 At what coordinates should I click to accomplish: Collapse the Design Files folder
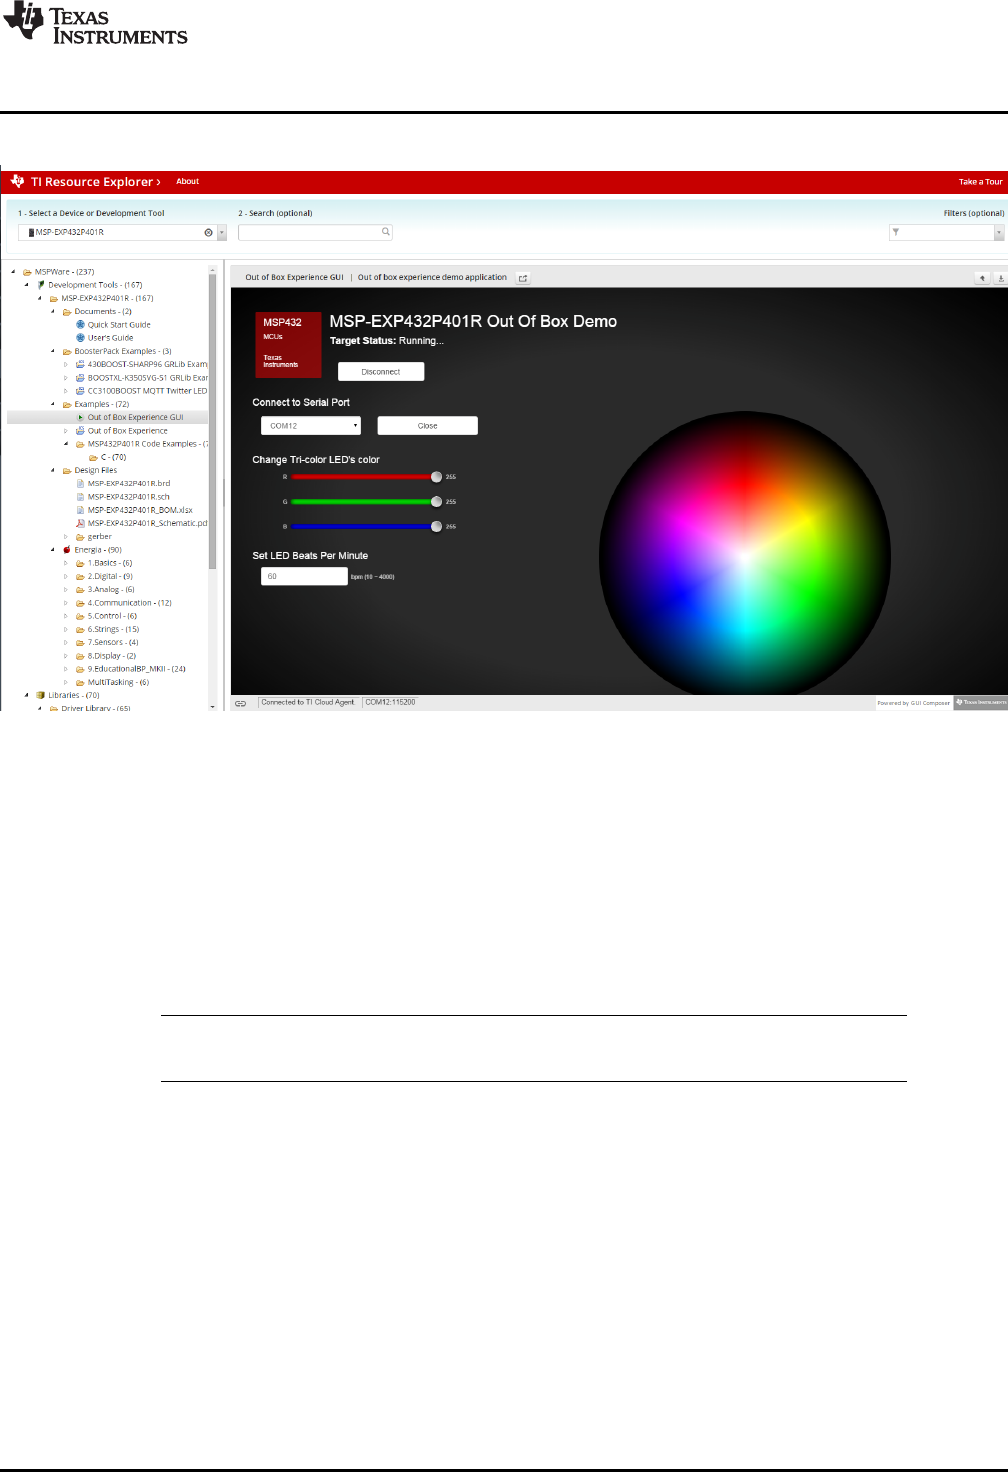[x=53, y=470]
